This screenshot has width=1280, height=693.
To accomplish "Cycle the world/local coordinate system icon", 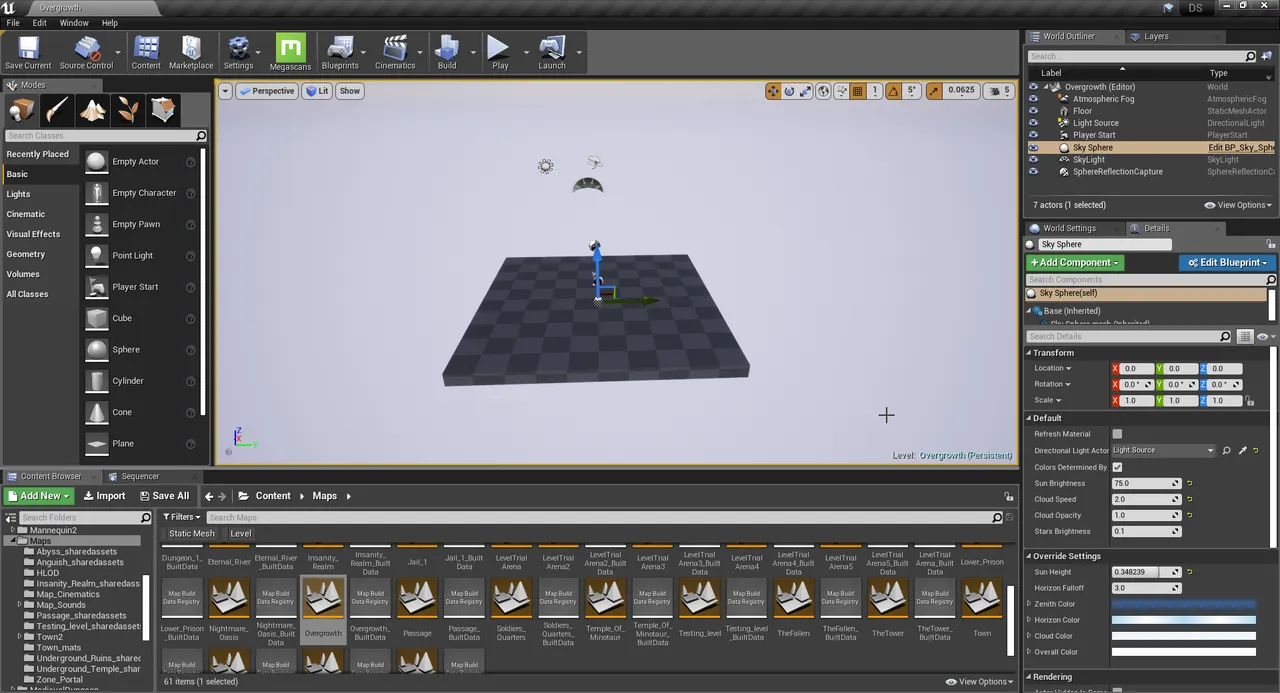I will pos(824,91).
